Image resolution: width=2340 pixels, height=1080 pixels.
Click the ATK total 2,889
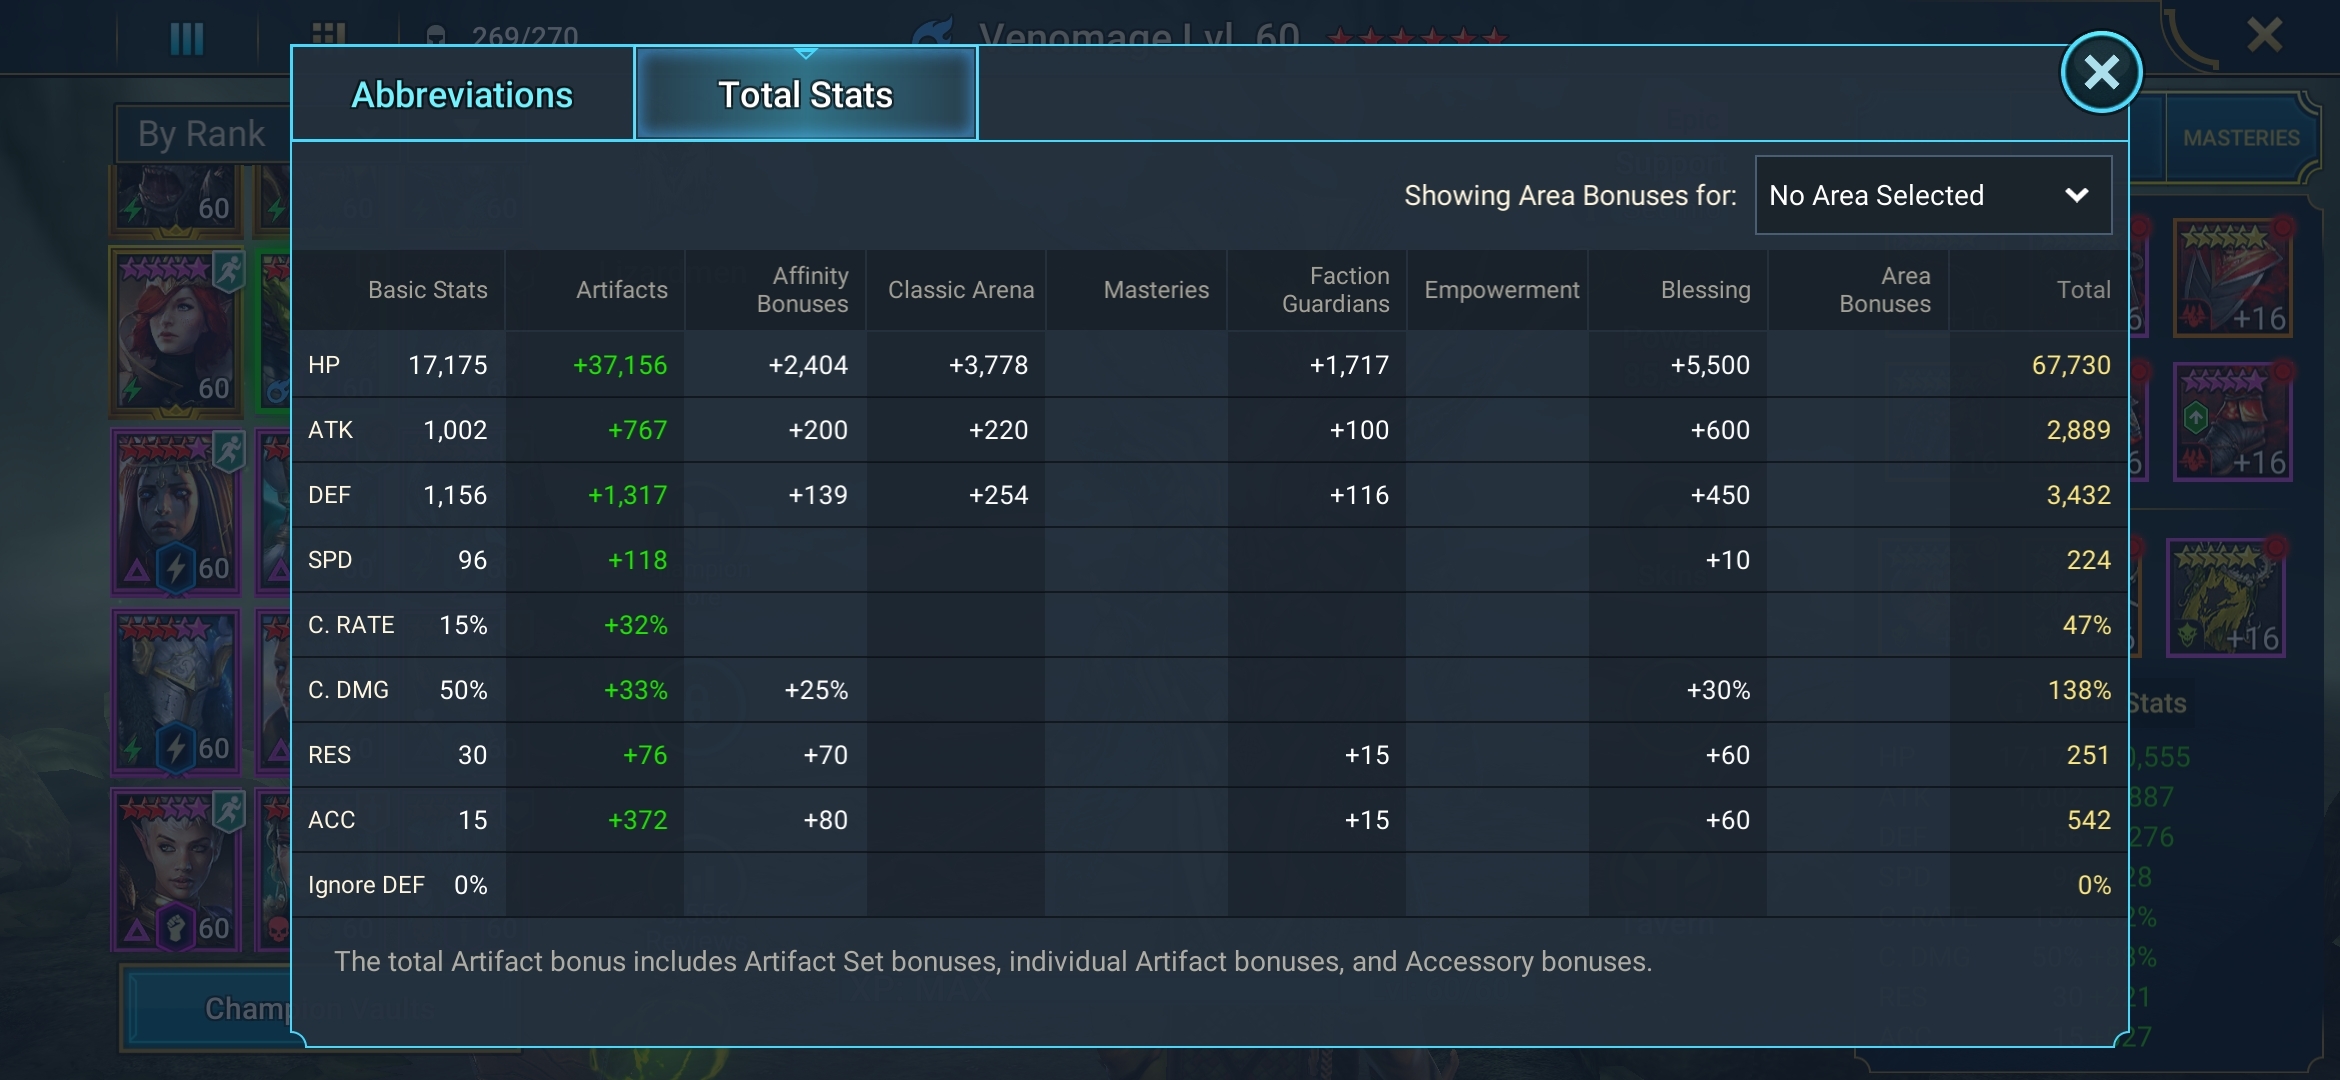(2078, 430)
